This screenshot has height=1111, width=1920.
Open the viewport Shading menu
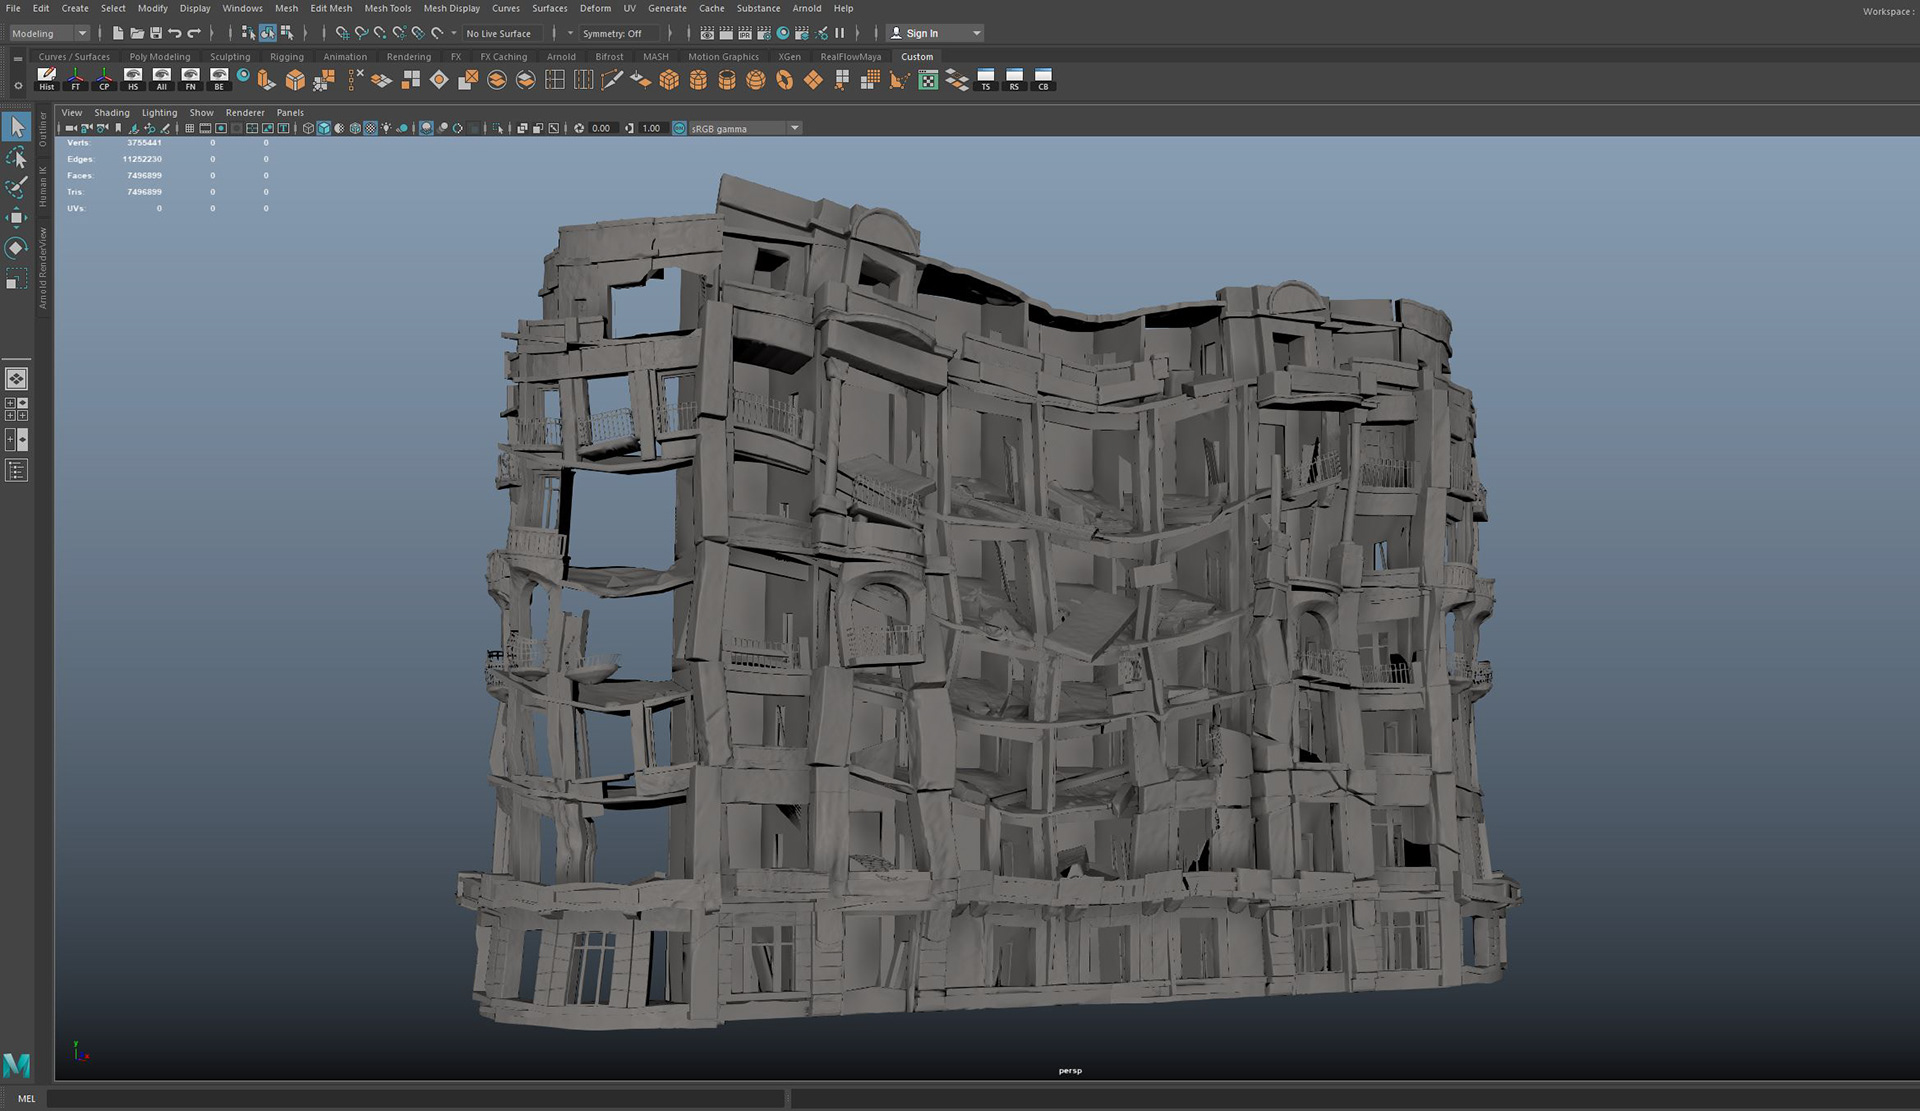112,113
